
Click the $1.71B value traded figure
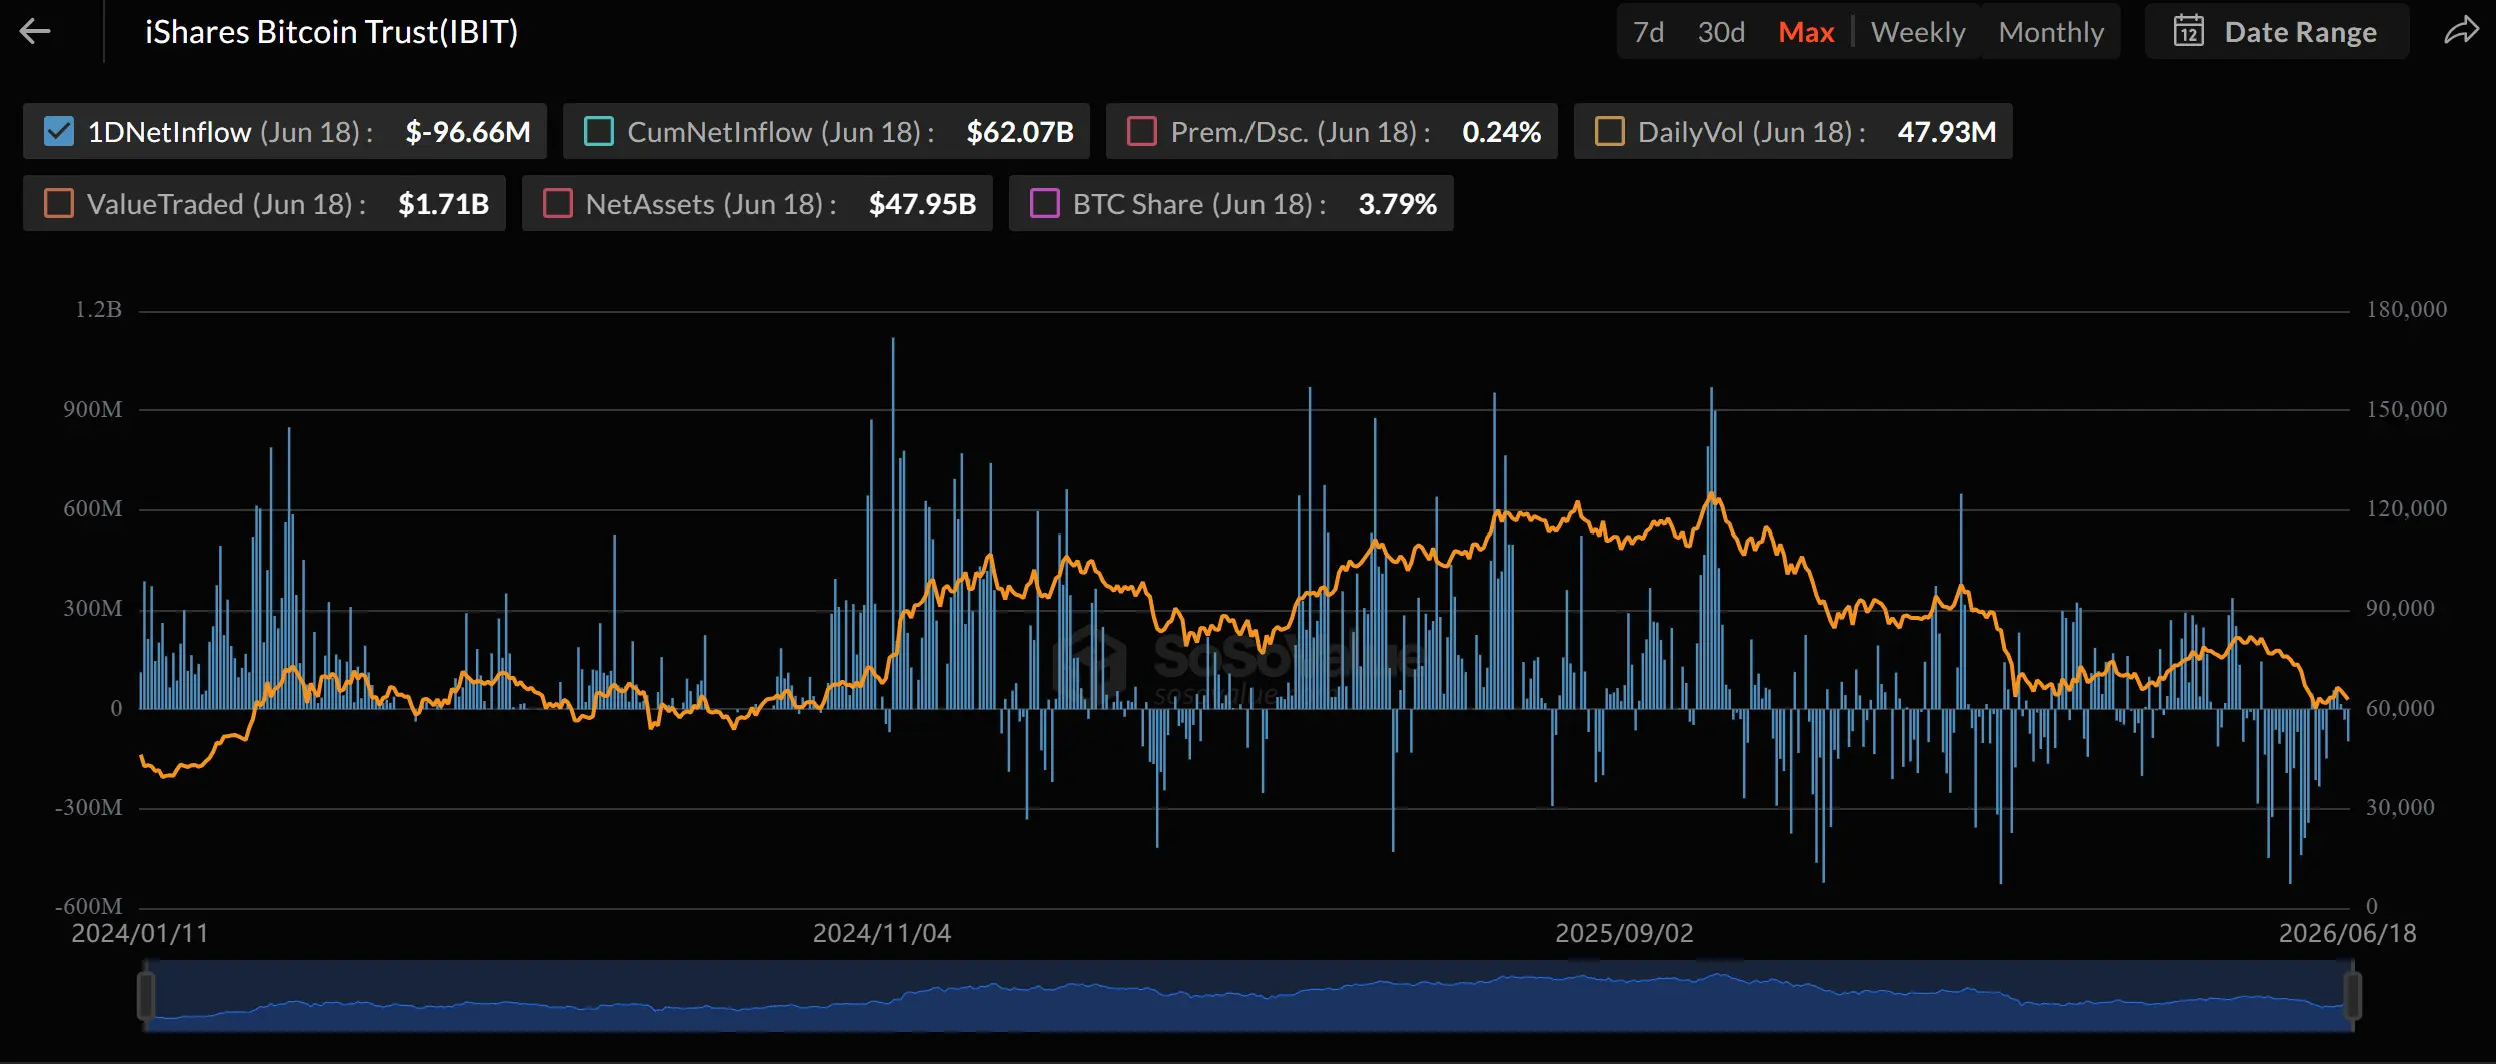(x=444, y=203)
